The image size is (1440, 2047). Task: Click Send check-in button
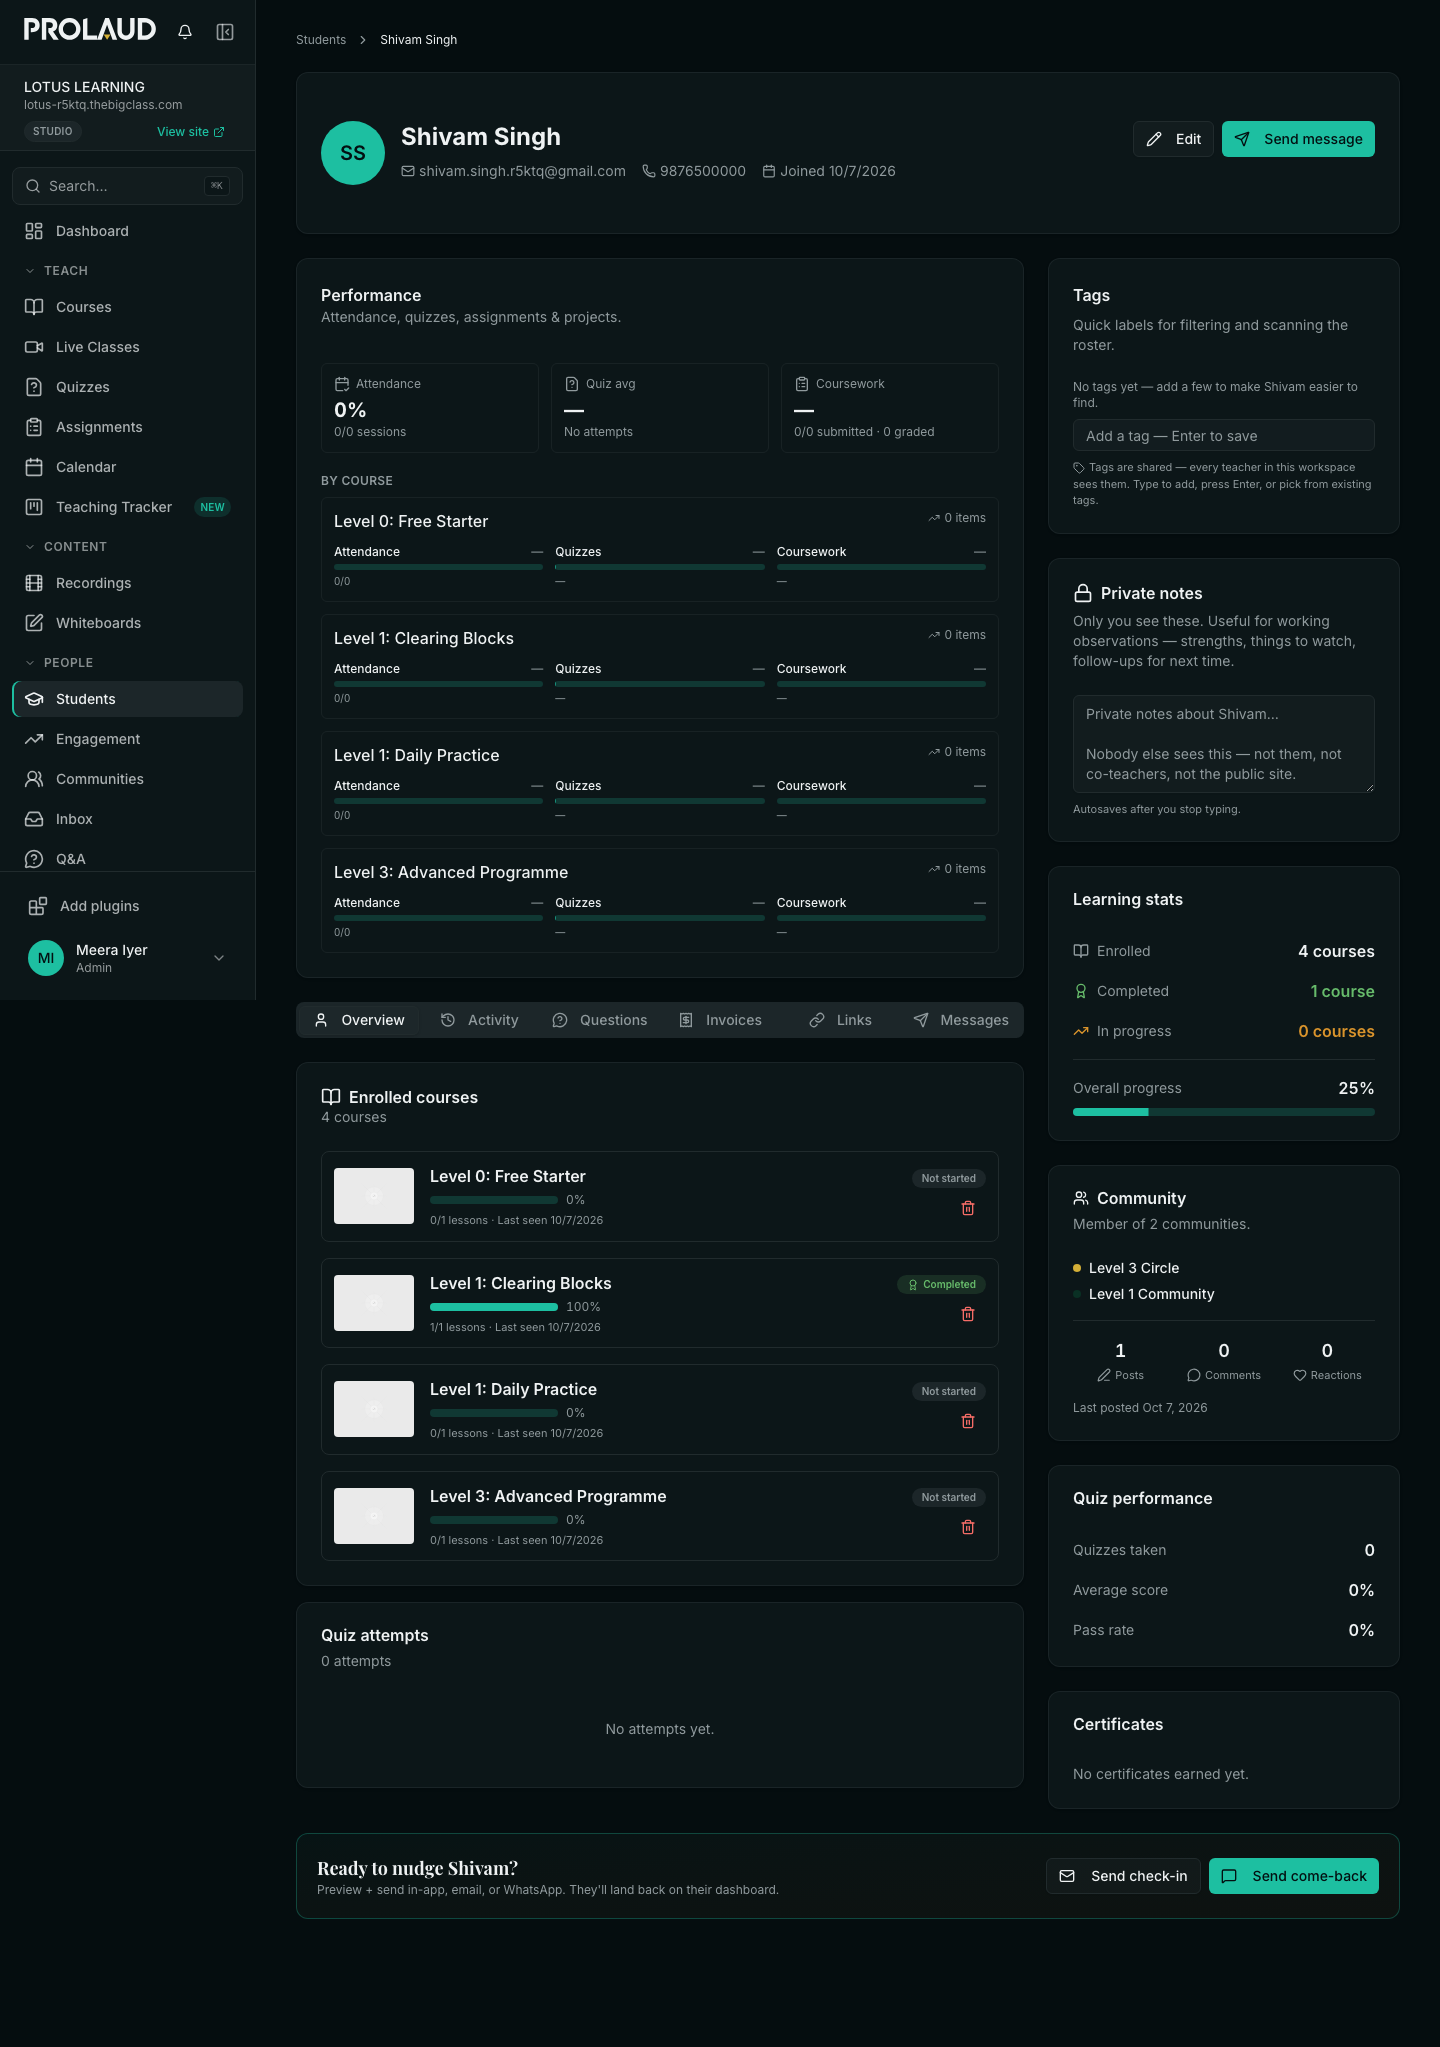tap(1123, 1876)
